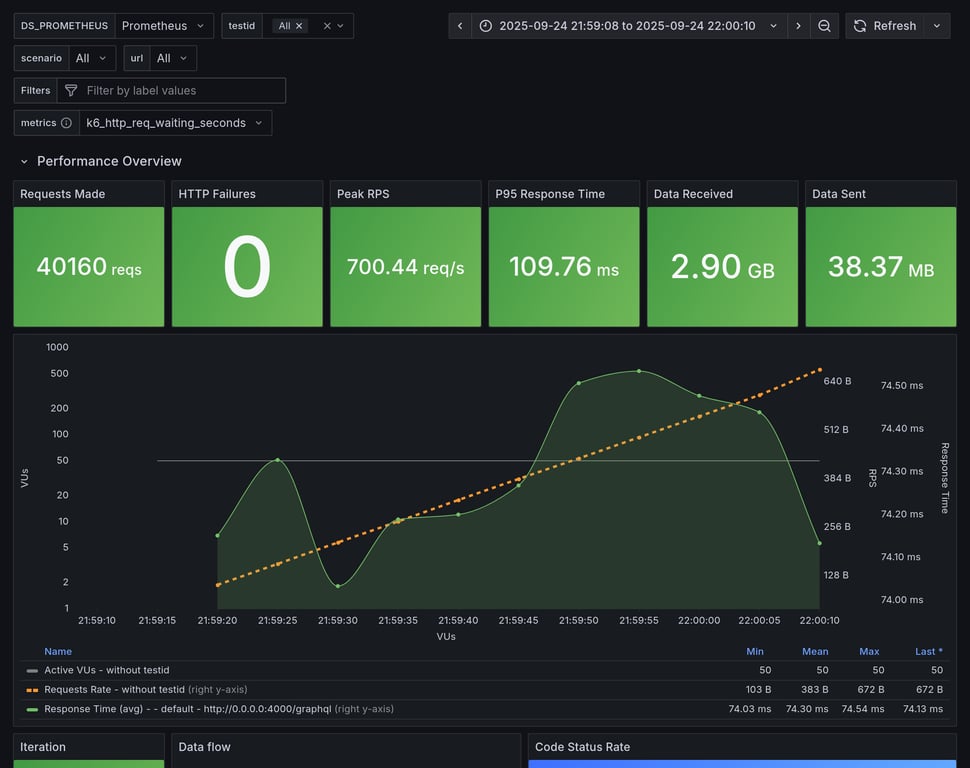Click the filter funnel icon
This screenshot has width=970, height=768.
(71, 90)
